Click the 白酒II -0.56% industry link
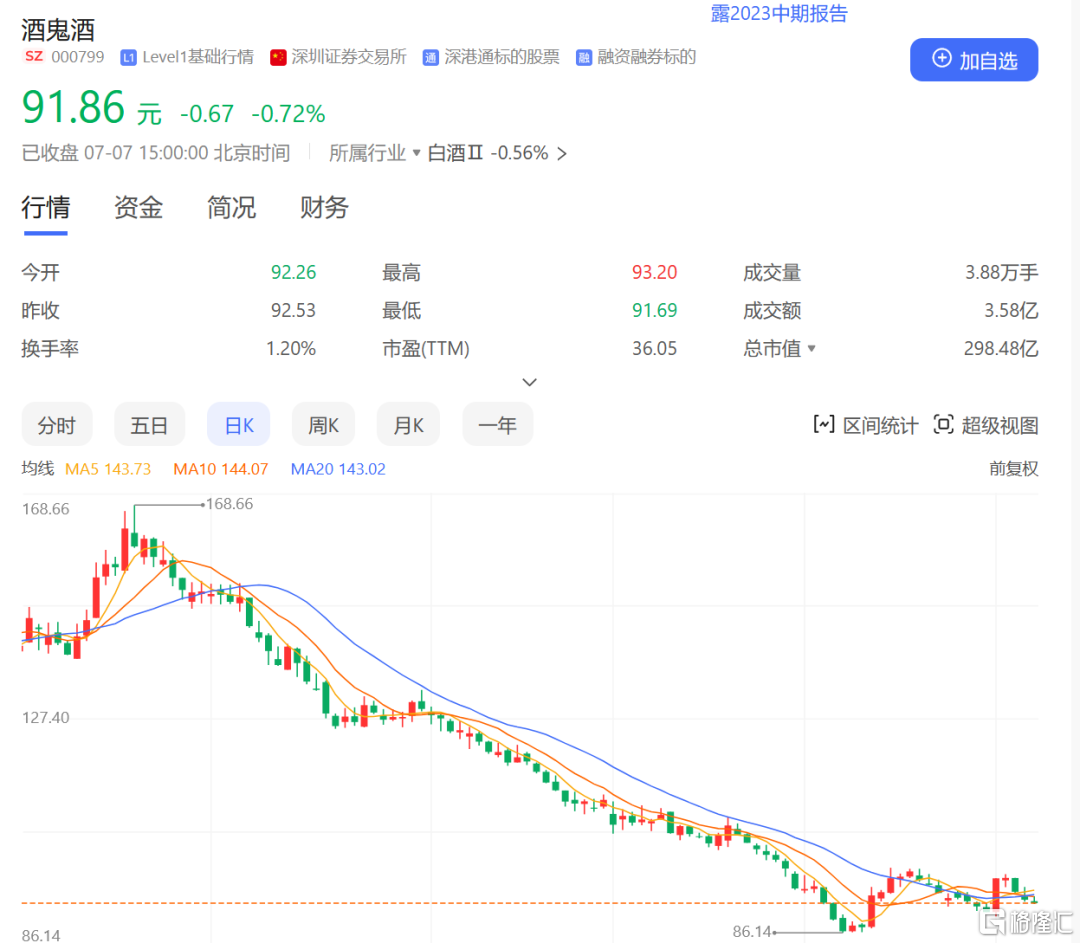The width and height of the screenshot is (1080, 943). [x=488, y=153]
